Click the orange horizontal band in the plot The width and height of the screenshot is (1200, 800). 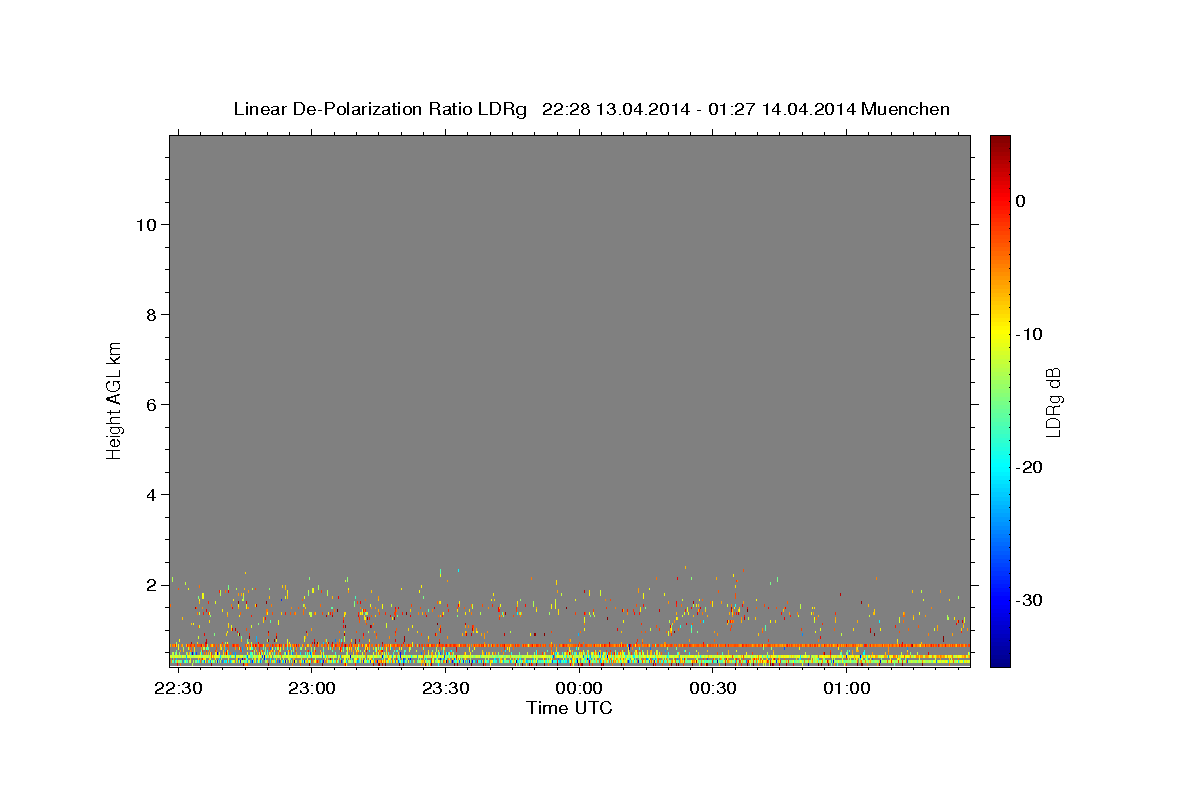[570, 646]
